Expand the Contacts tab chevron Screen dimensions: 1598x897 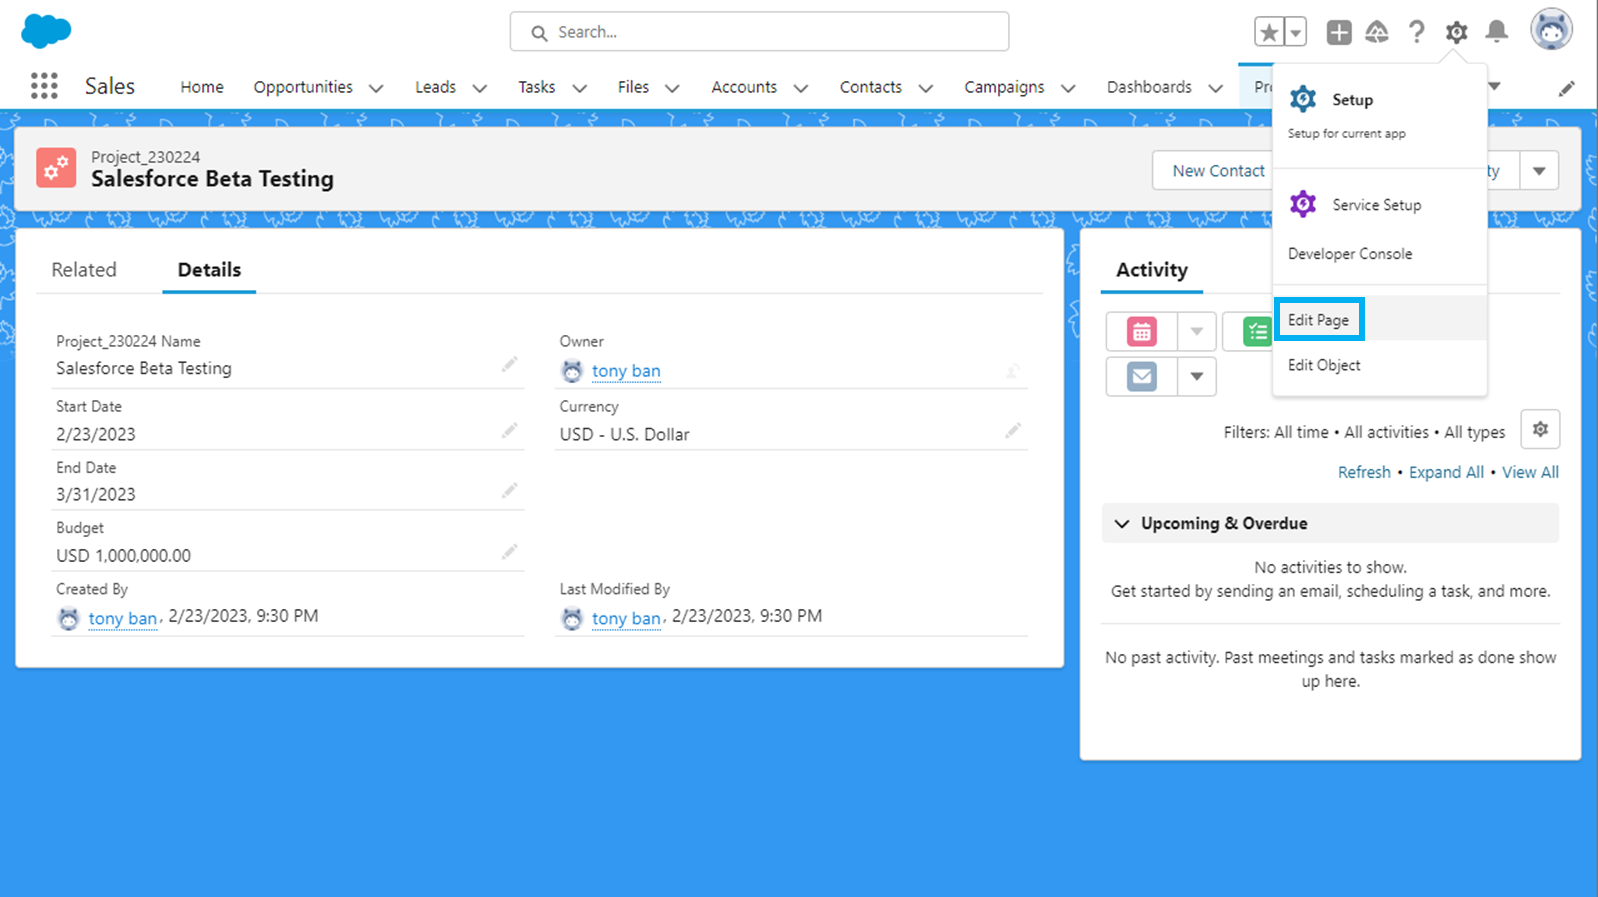926,88
